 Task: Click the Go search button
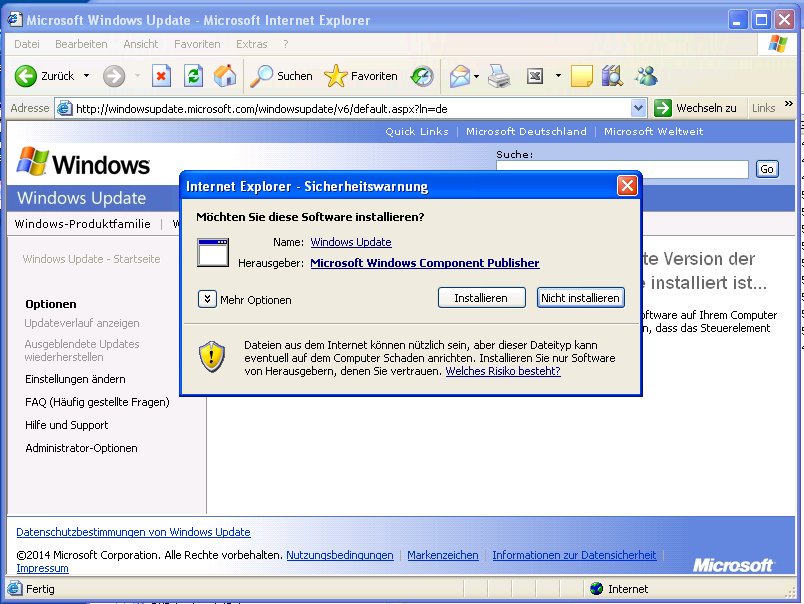pyautogui.click(x=767, y=169)
